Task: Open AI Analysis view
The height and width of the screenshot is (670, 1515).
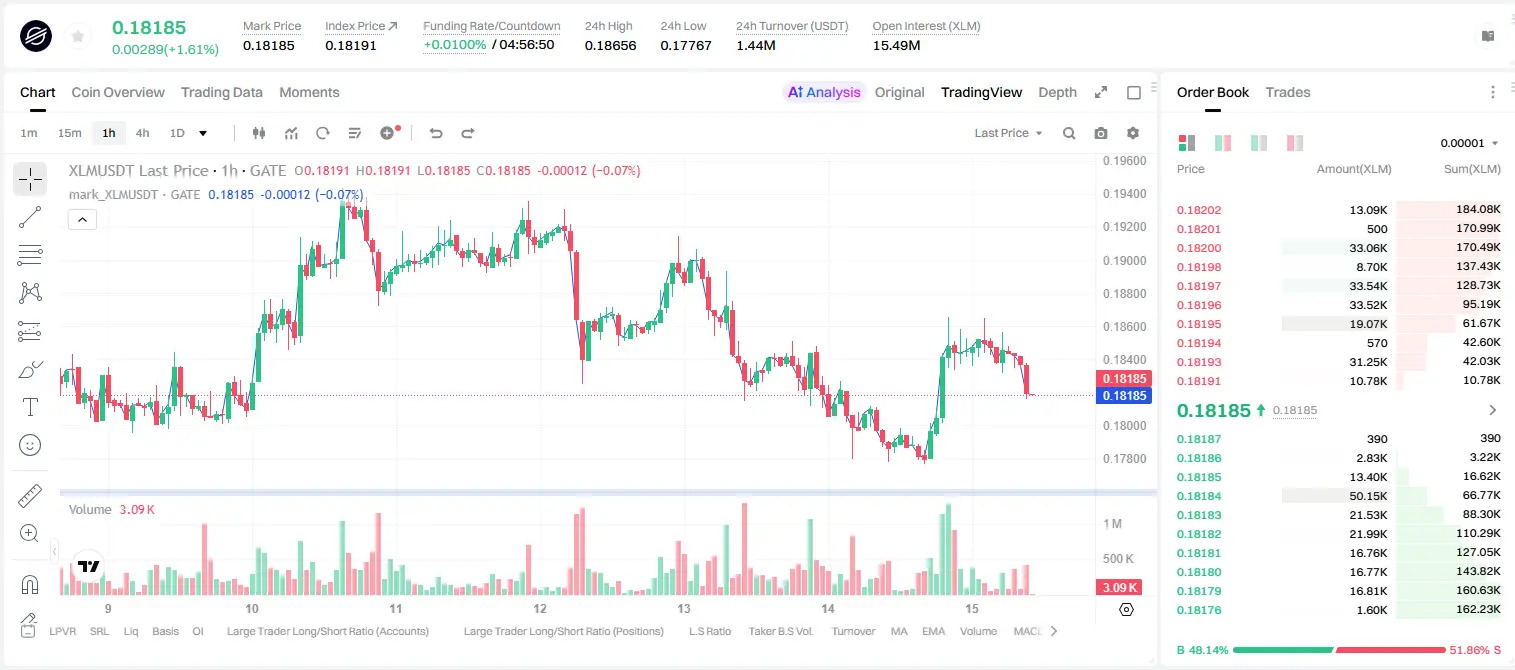Action: point(824,92)
